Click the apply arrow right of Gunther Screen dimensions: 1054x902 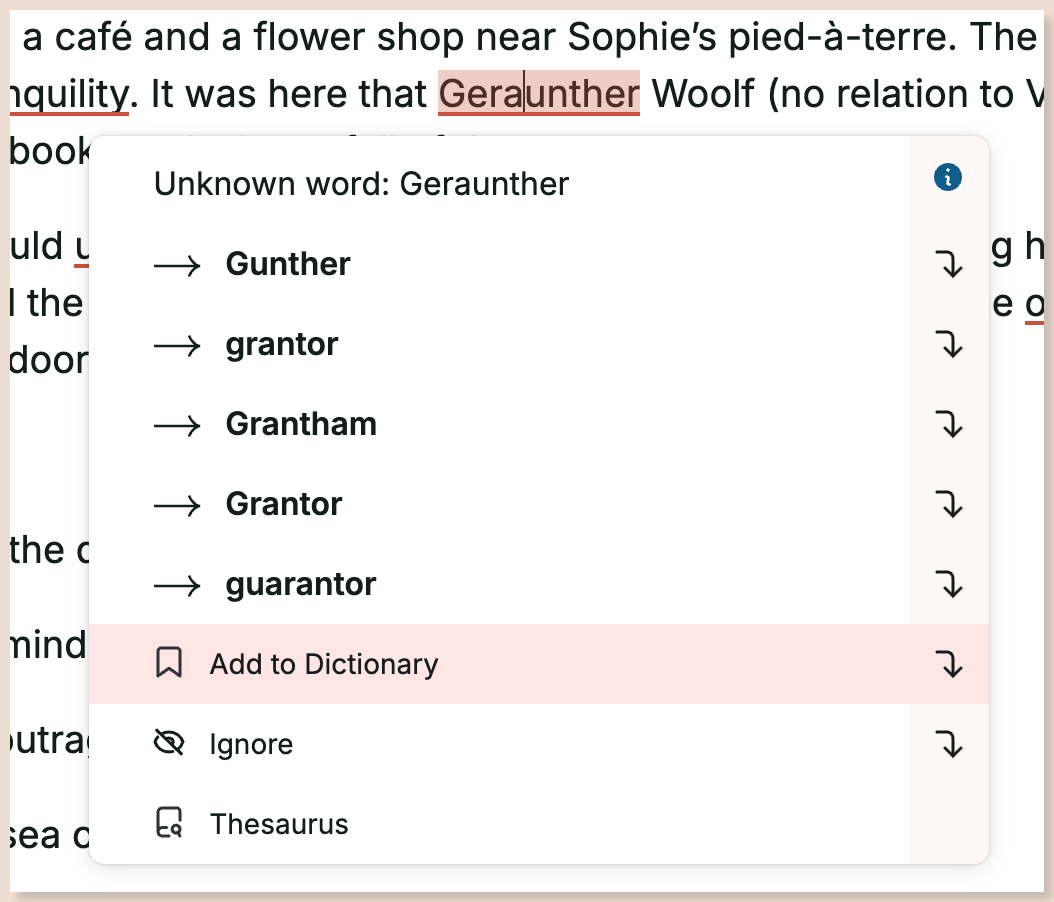948,265
